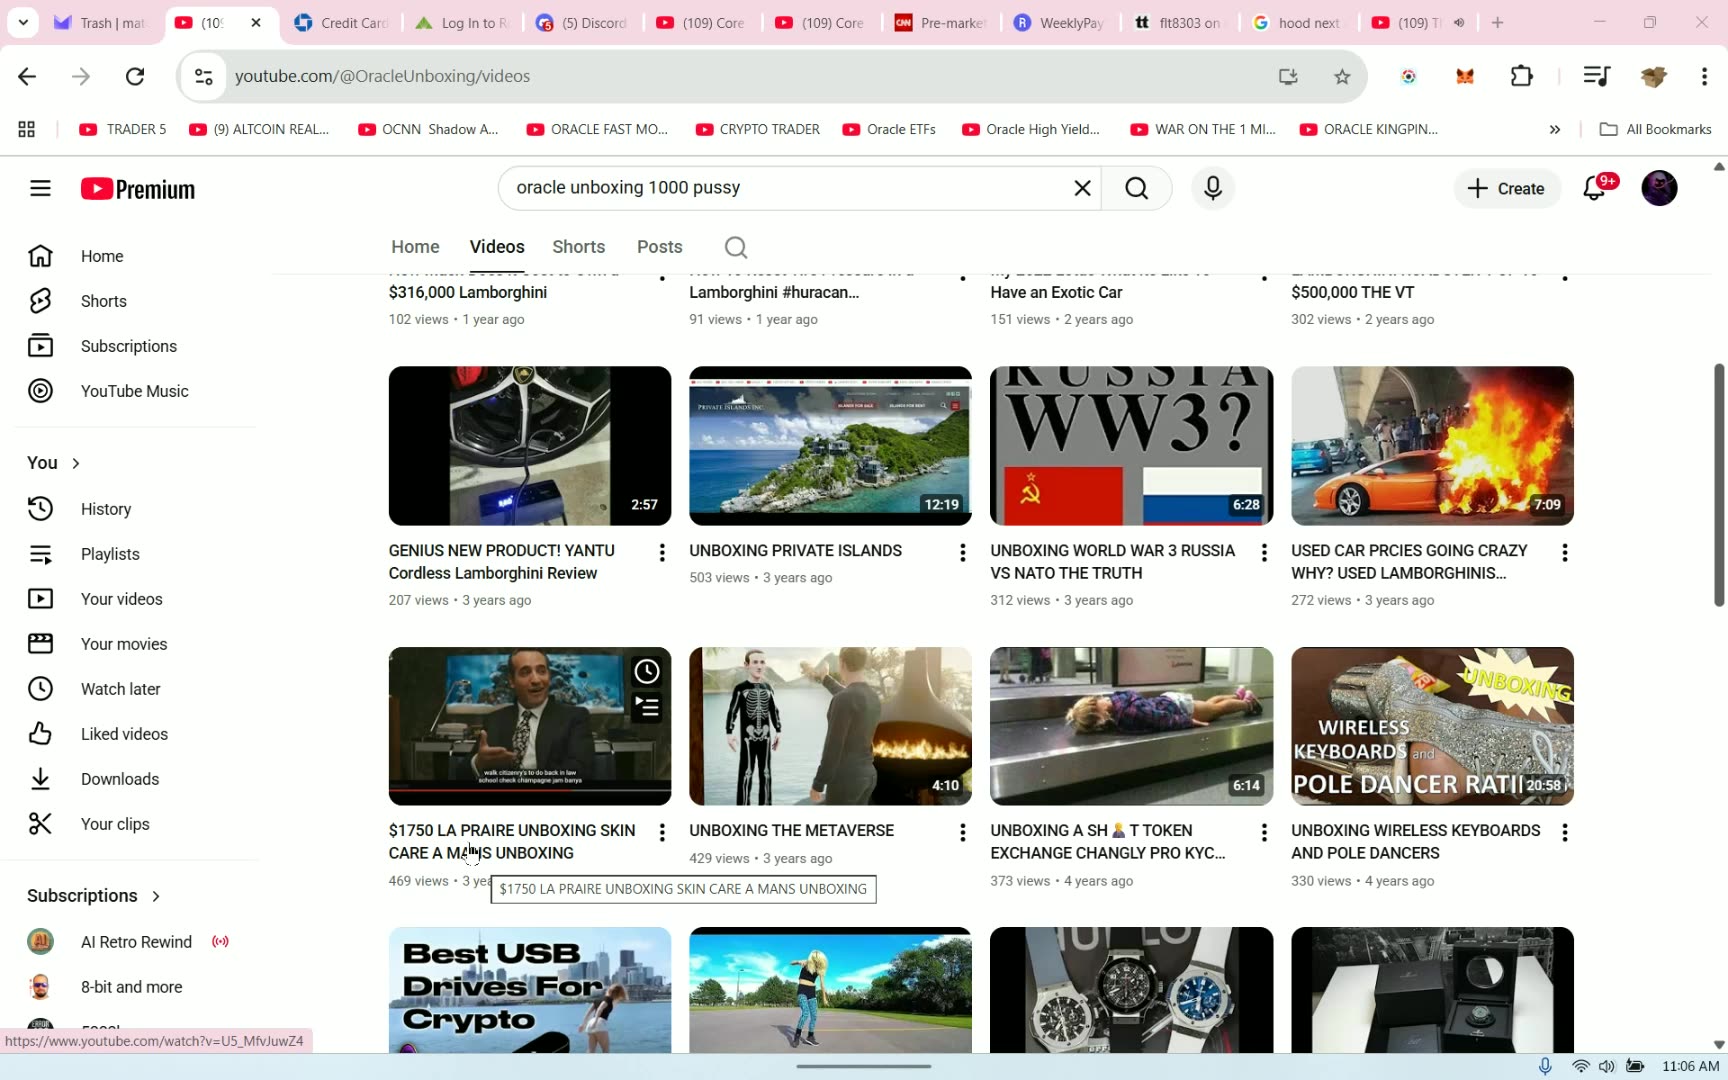Open the tab search dropdown arrow
The width and height of the screenshot is (1728, 1080).
[x=23, y=22]
